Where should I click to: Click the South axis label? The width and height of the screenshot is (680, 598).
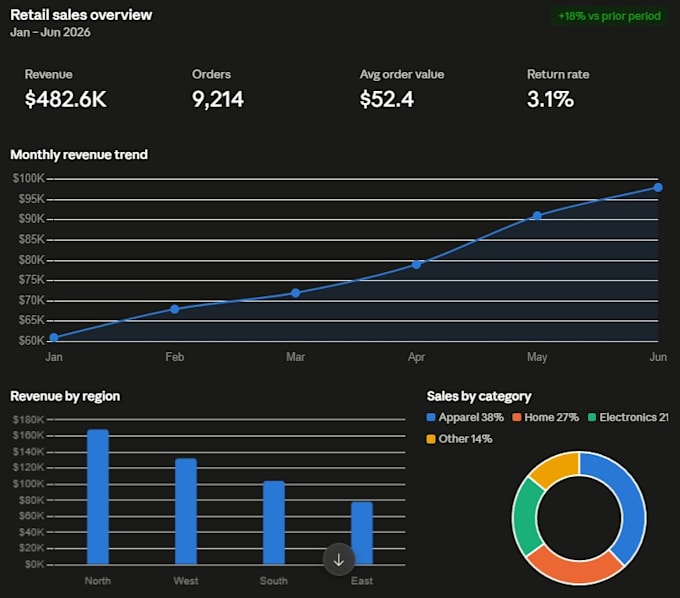(x=274, y=581)
